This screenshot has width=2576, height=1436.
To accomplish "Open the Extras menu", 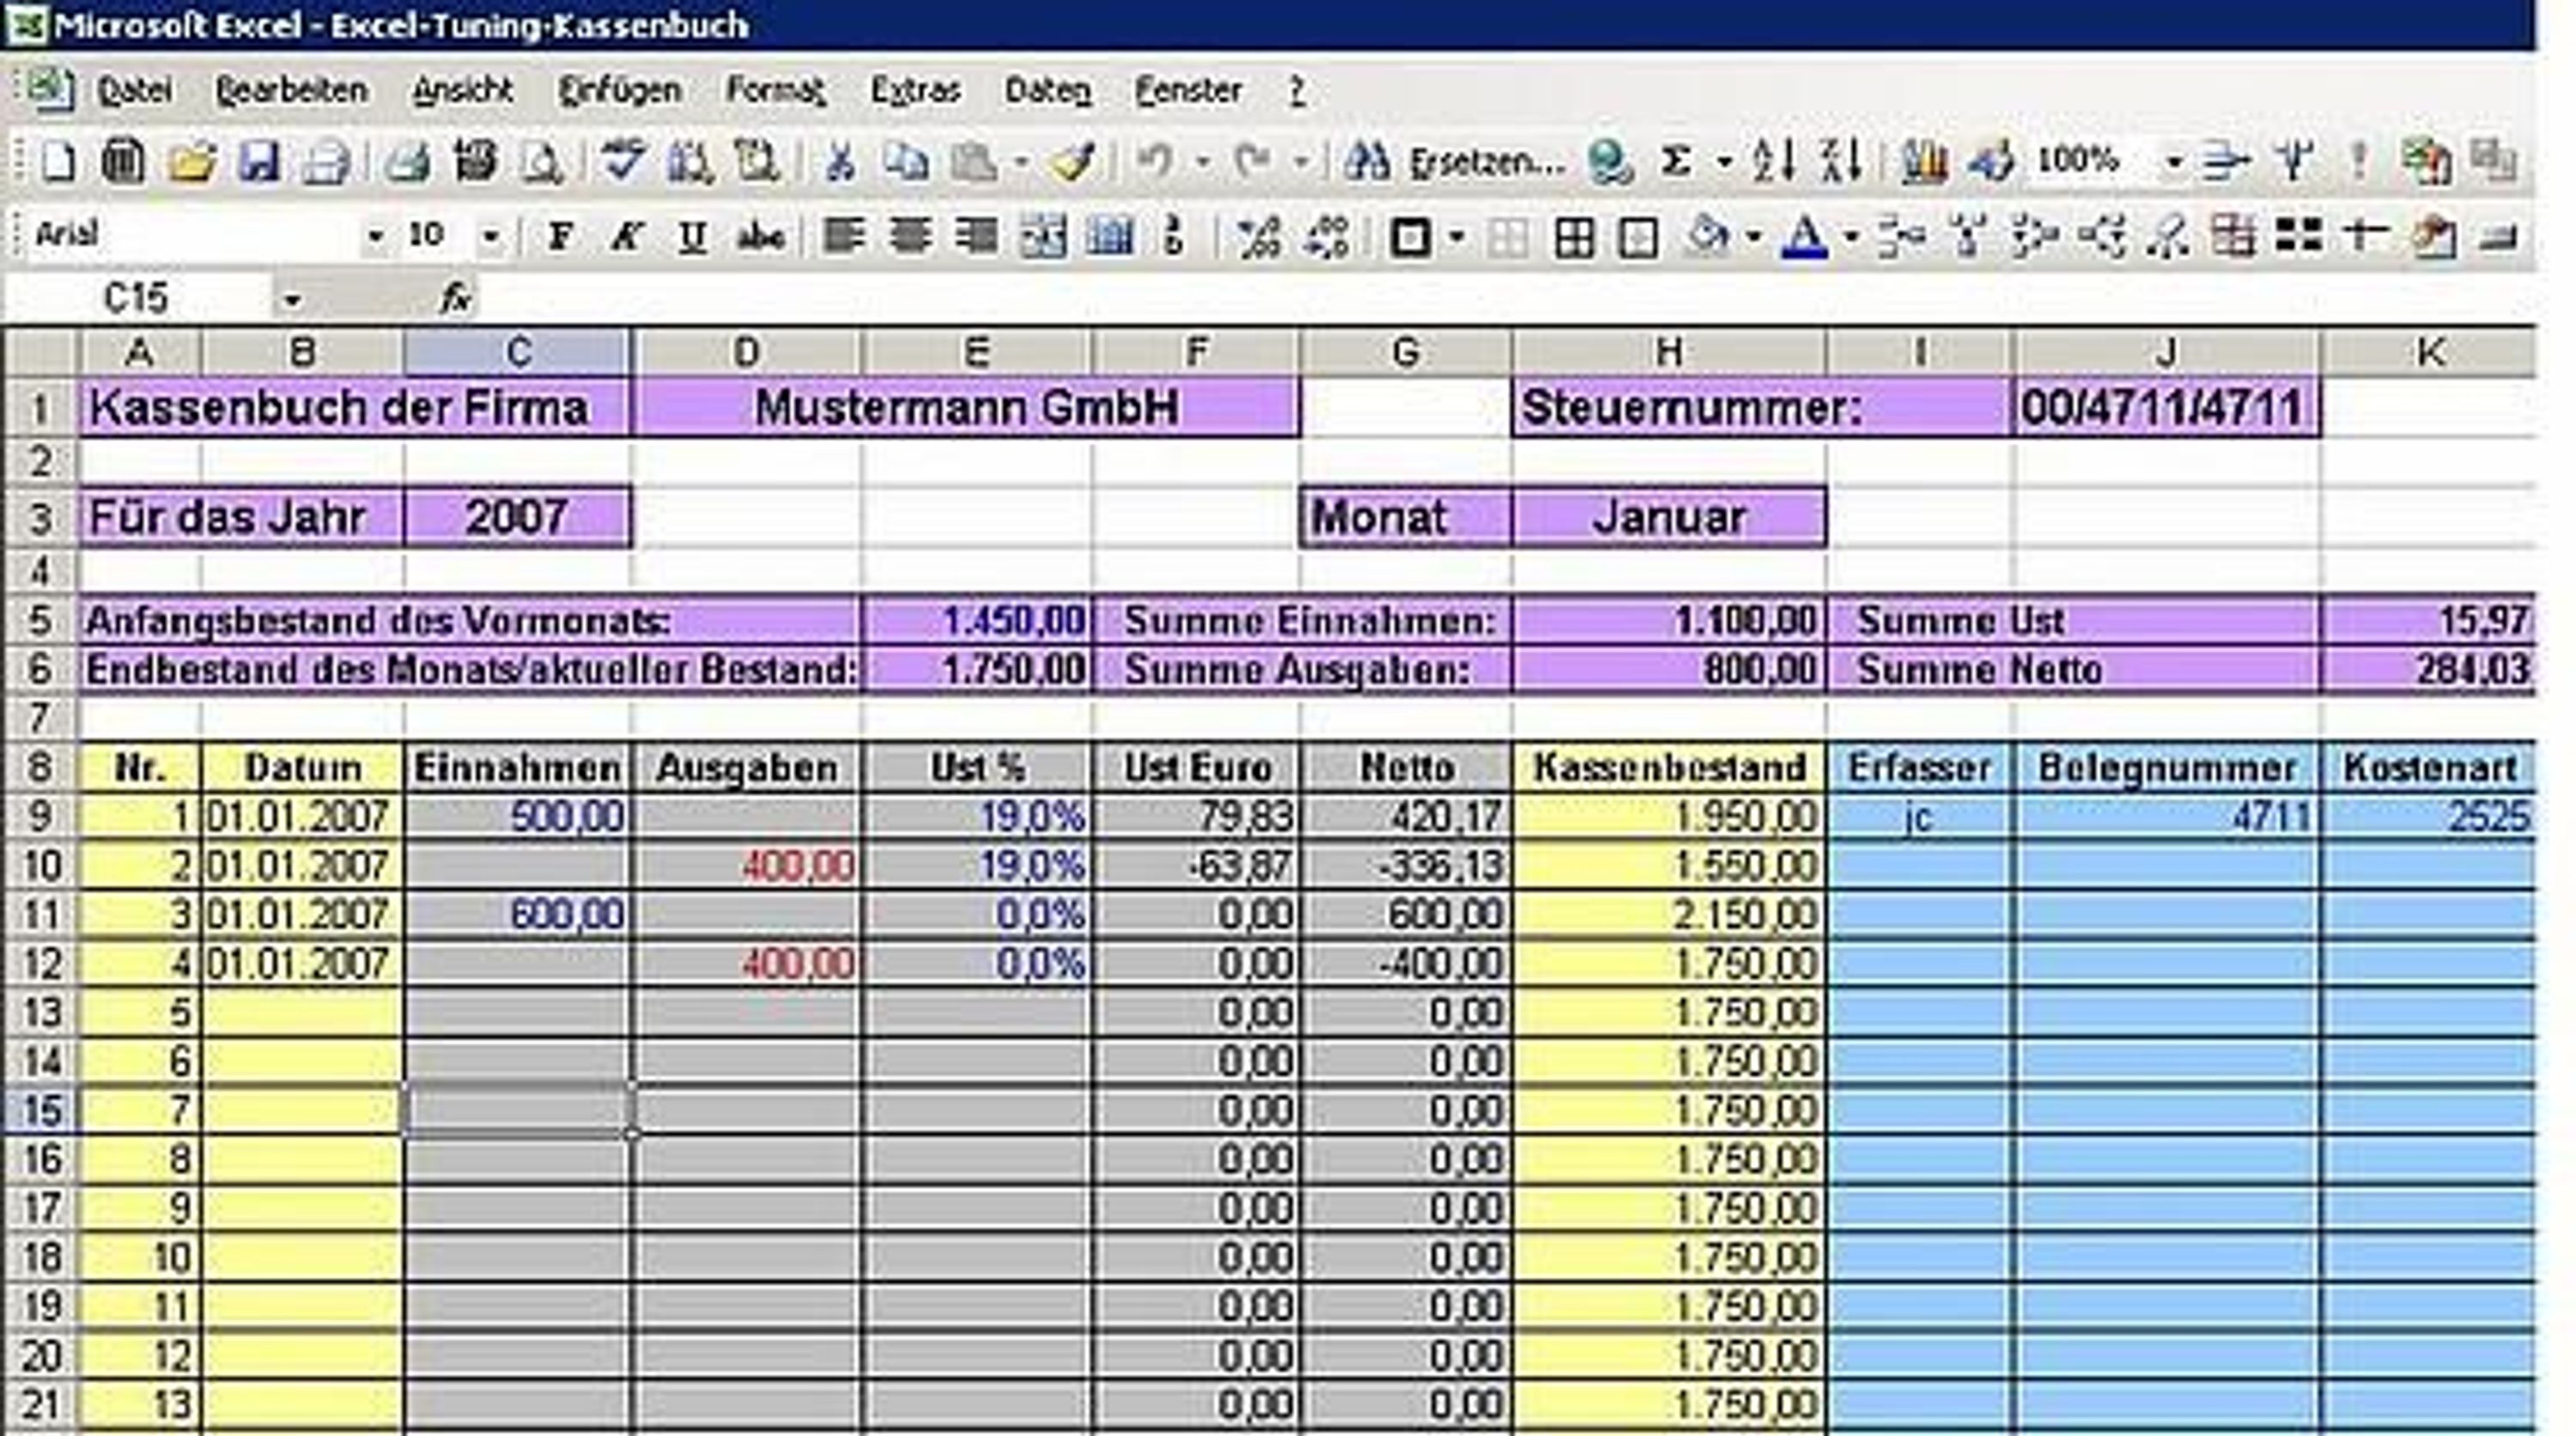I will 915,91.
